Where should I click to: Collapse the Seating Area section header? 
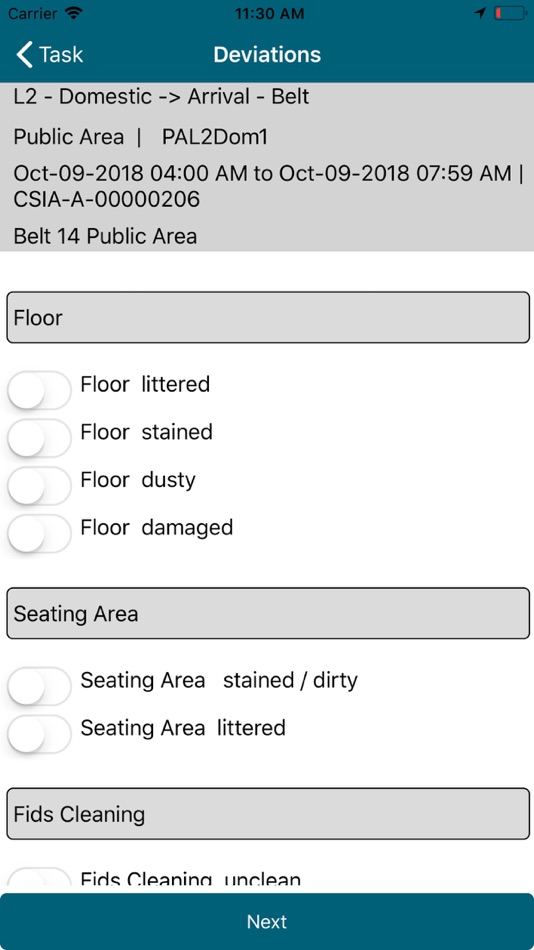[268, 613]
